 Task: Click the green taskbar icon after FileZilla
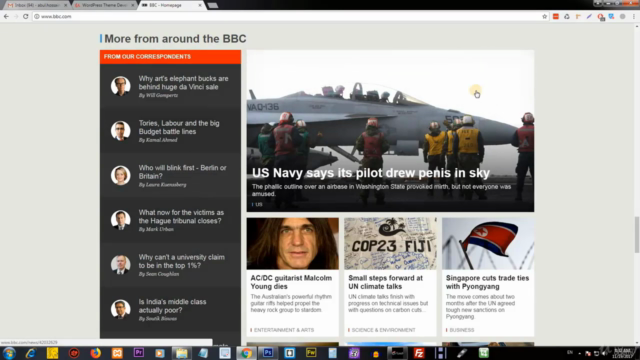(x=484, y=353)
